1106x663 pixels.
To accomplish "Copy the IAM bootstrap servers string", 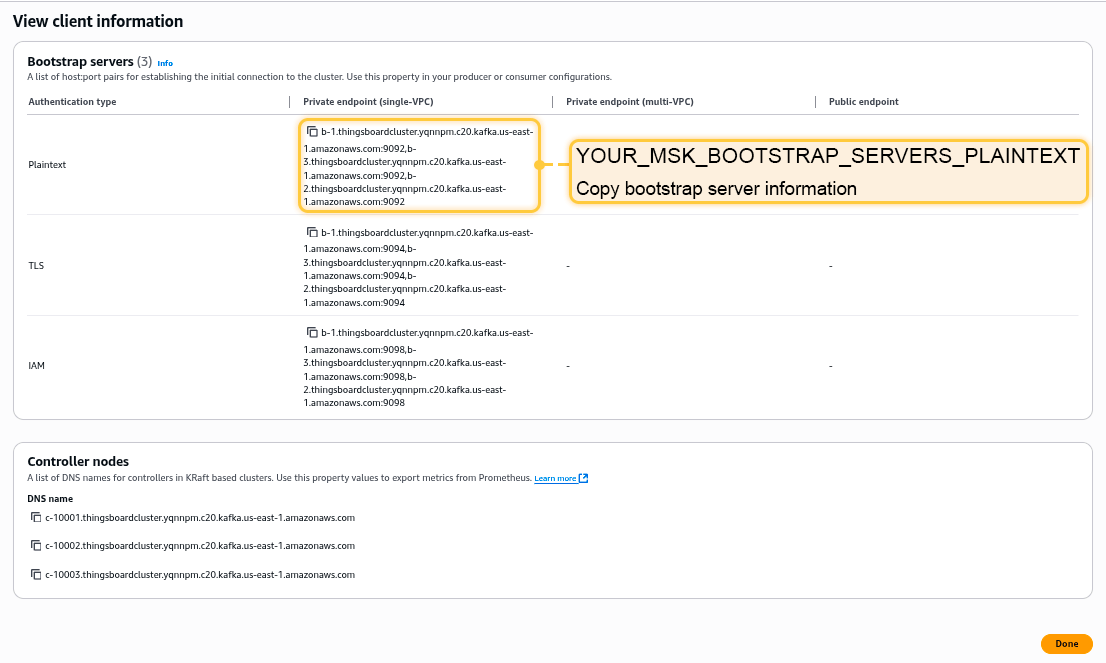I will point(312,332).
